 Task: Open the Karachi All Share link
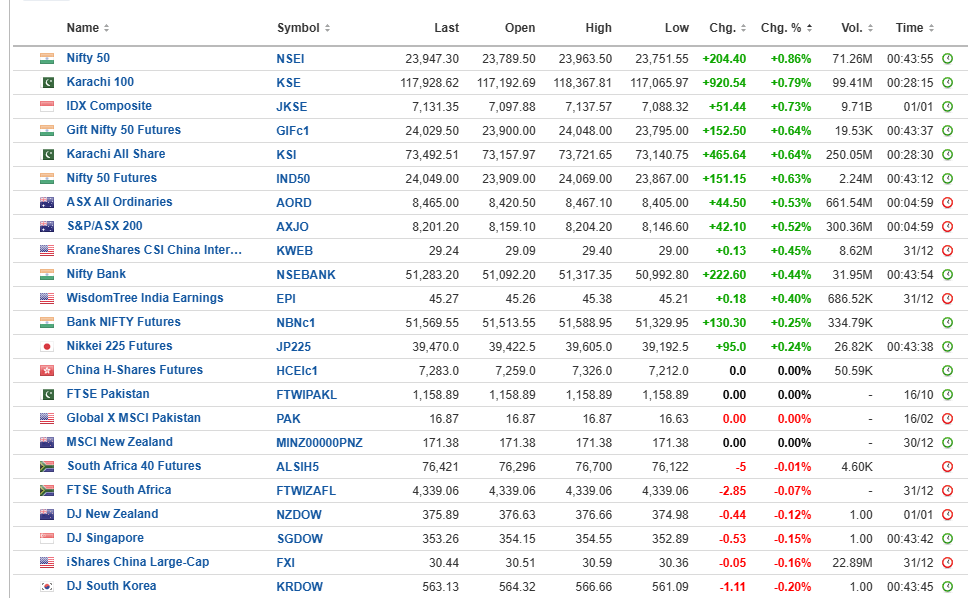pos(116,154)
